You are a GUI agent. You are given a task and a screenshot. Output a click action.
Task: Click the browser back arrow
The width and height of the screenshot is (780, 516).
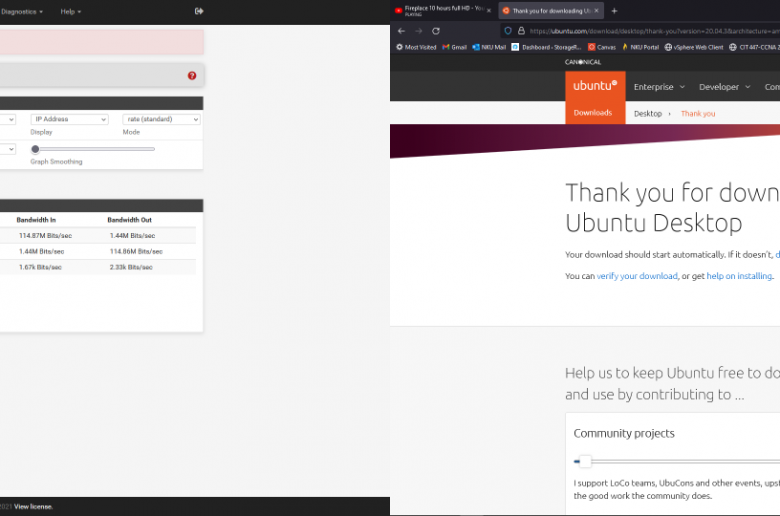[x=401, y=31]
